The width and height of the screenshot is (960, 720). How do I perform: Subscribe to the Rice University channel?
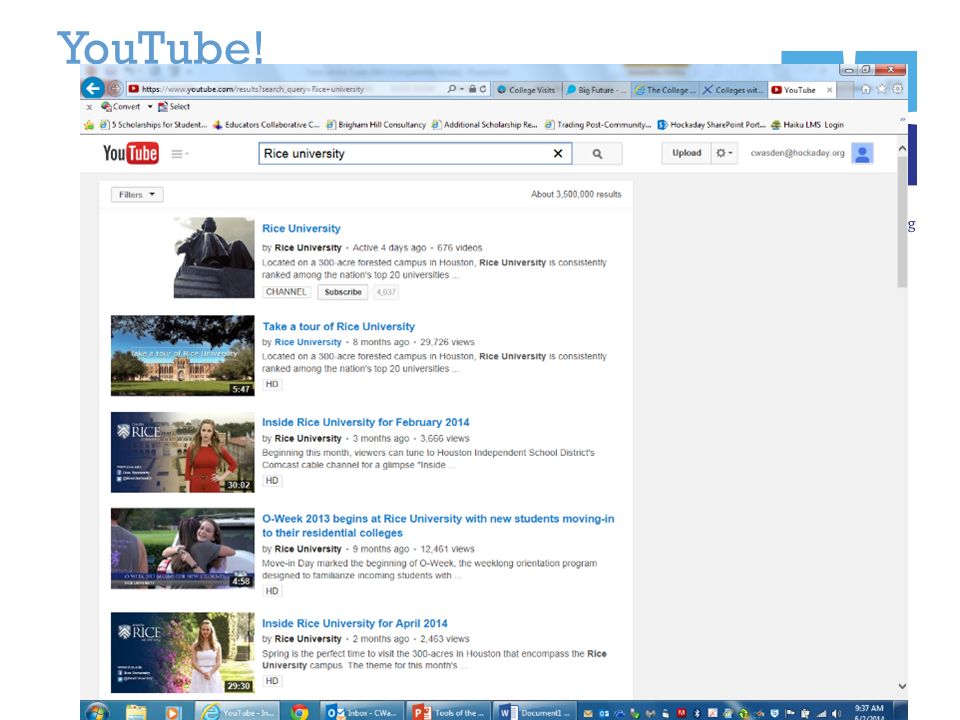343,292
